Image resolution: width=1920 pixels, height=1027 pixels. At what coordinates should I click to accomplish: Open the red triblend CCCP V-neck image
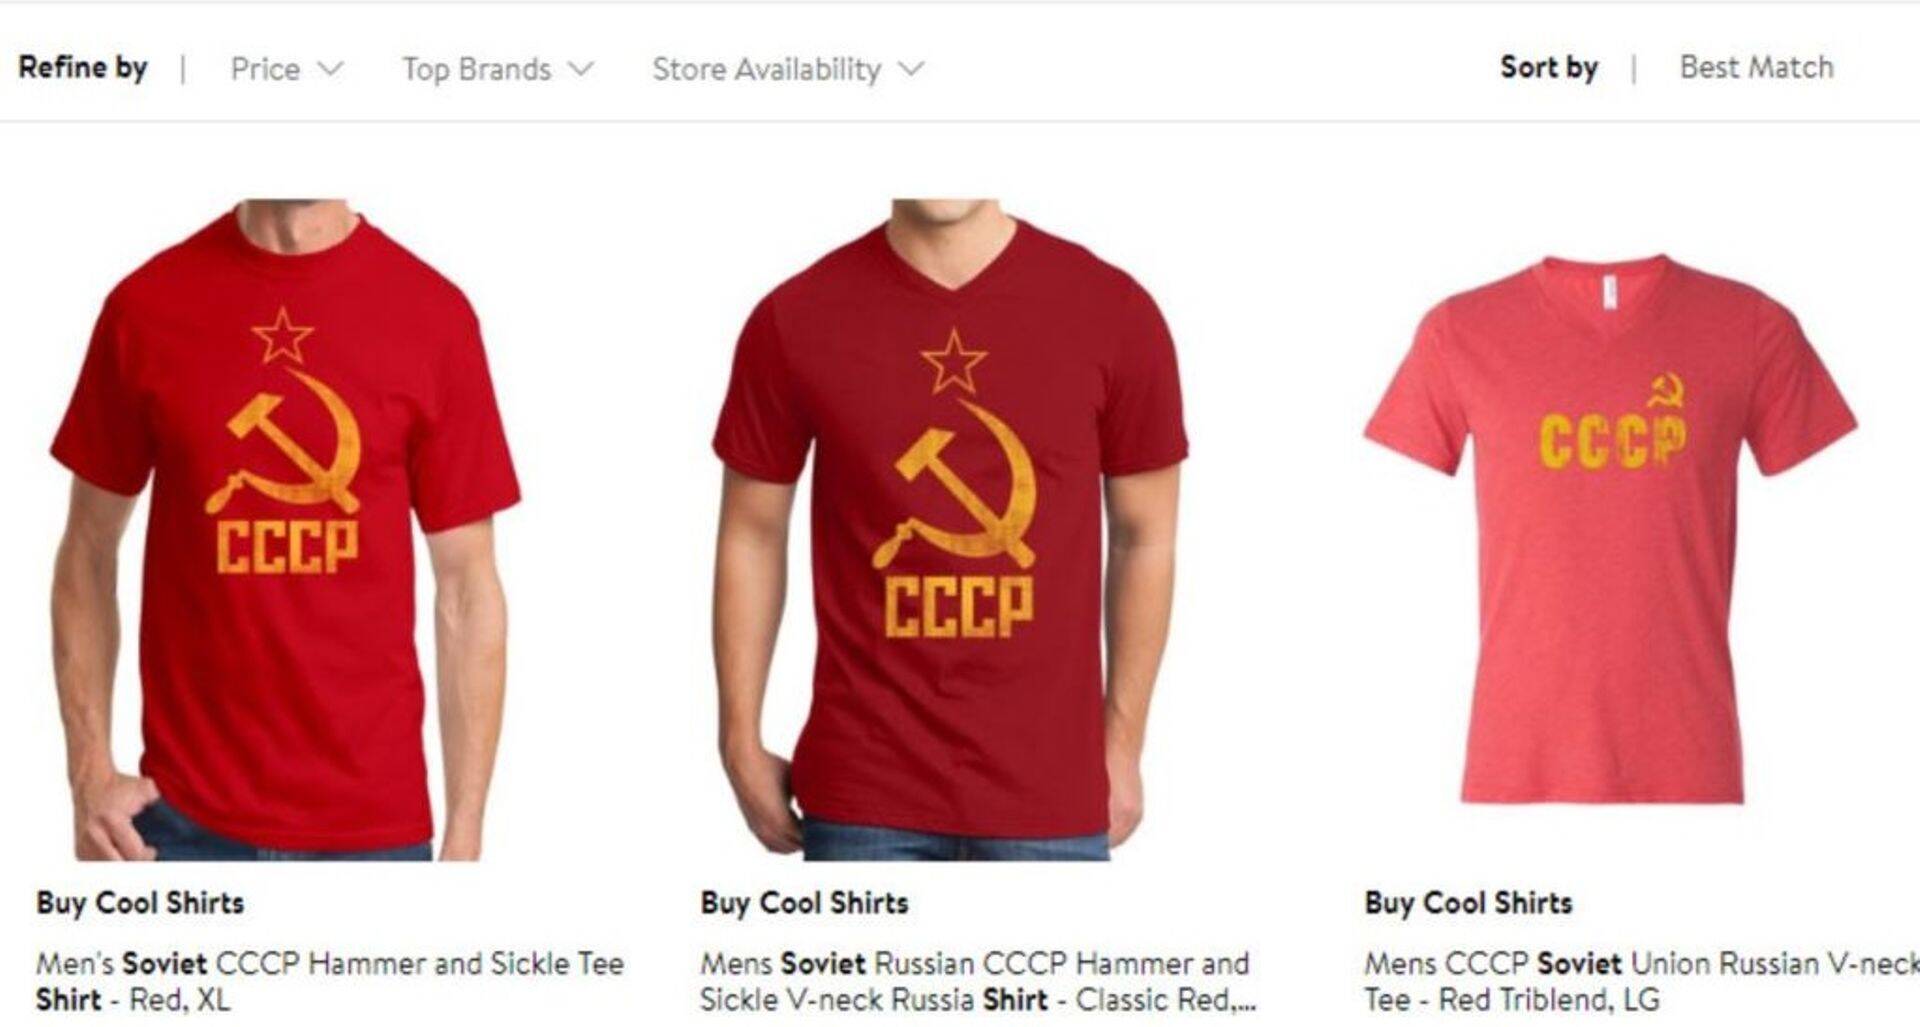pos(1610,530)
